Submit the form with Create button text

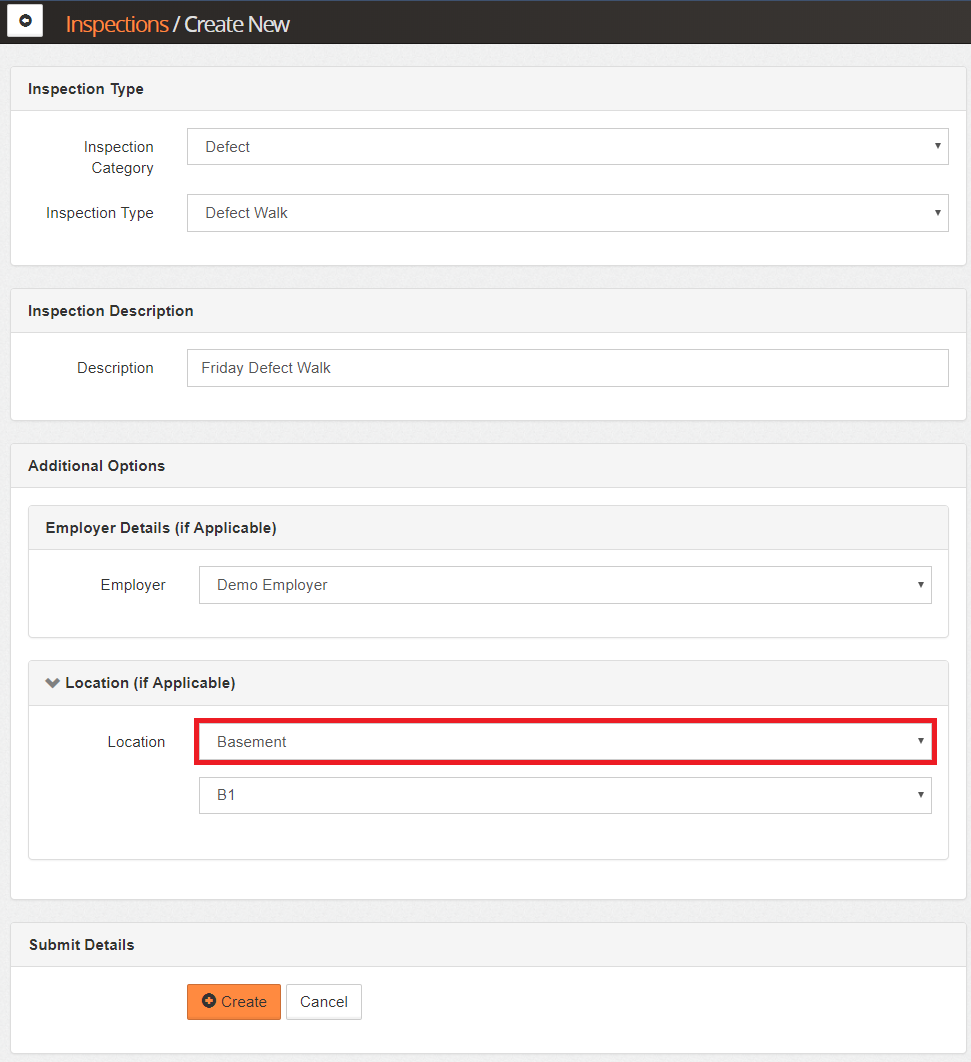pyautogui.click(x=244, y=1002)
